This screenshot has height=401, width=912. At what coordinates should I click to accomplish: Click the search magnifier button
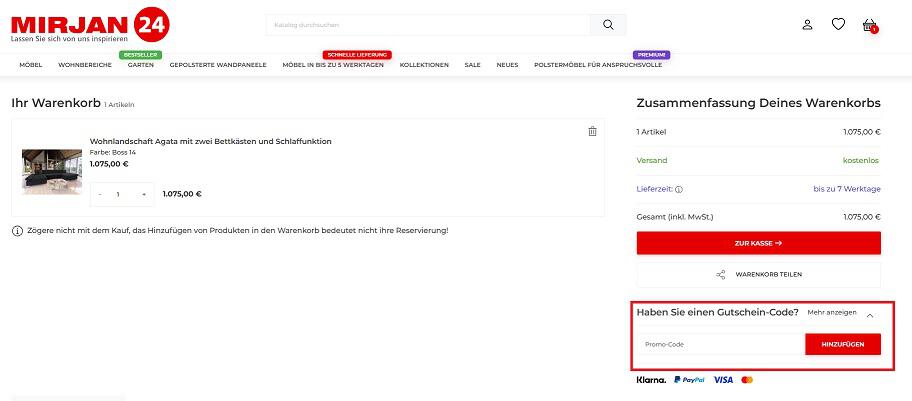tap(608, 25)
